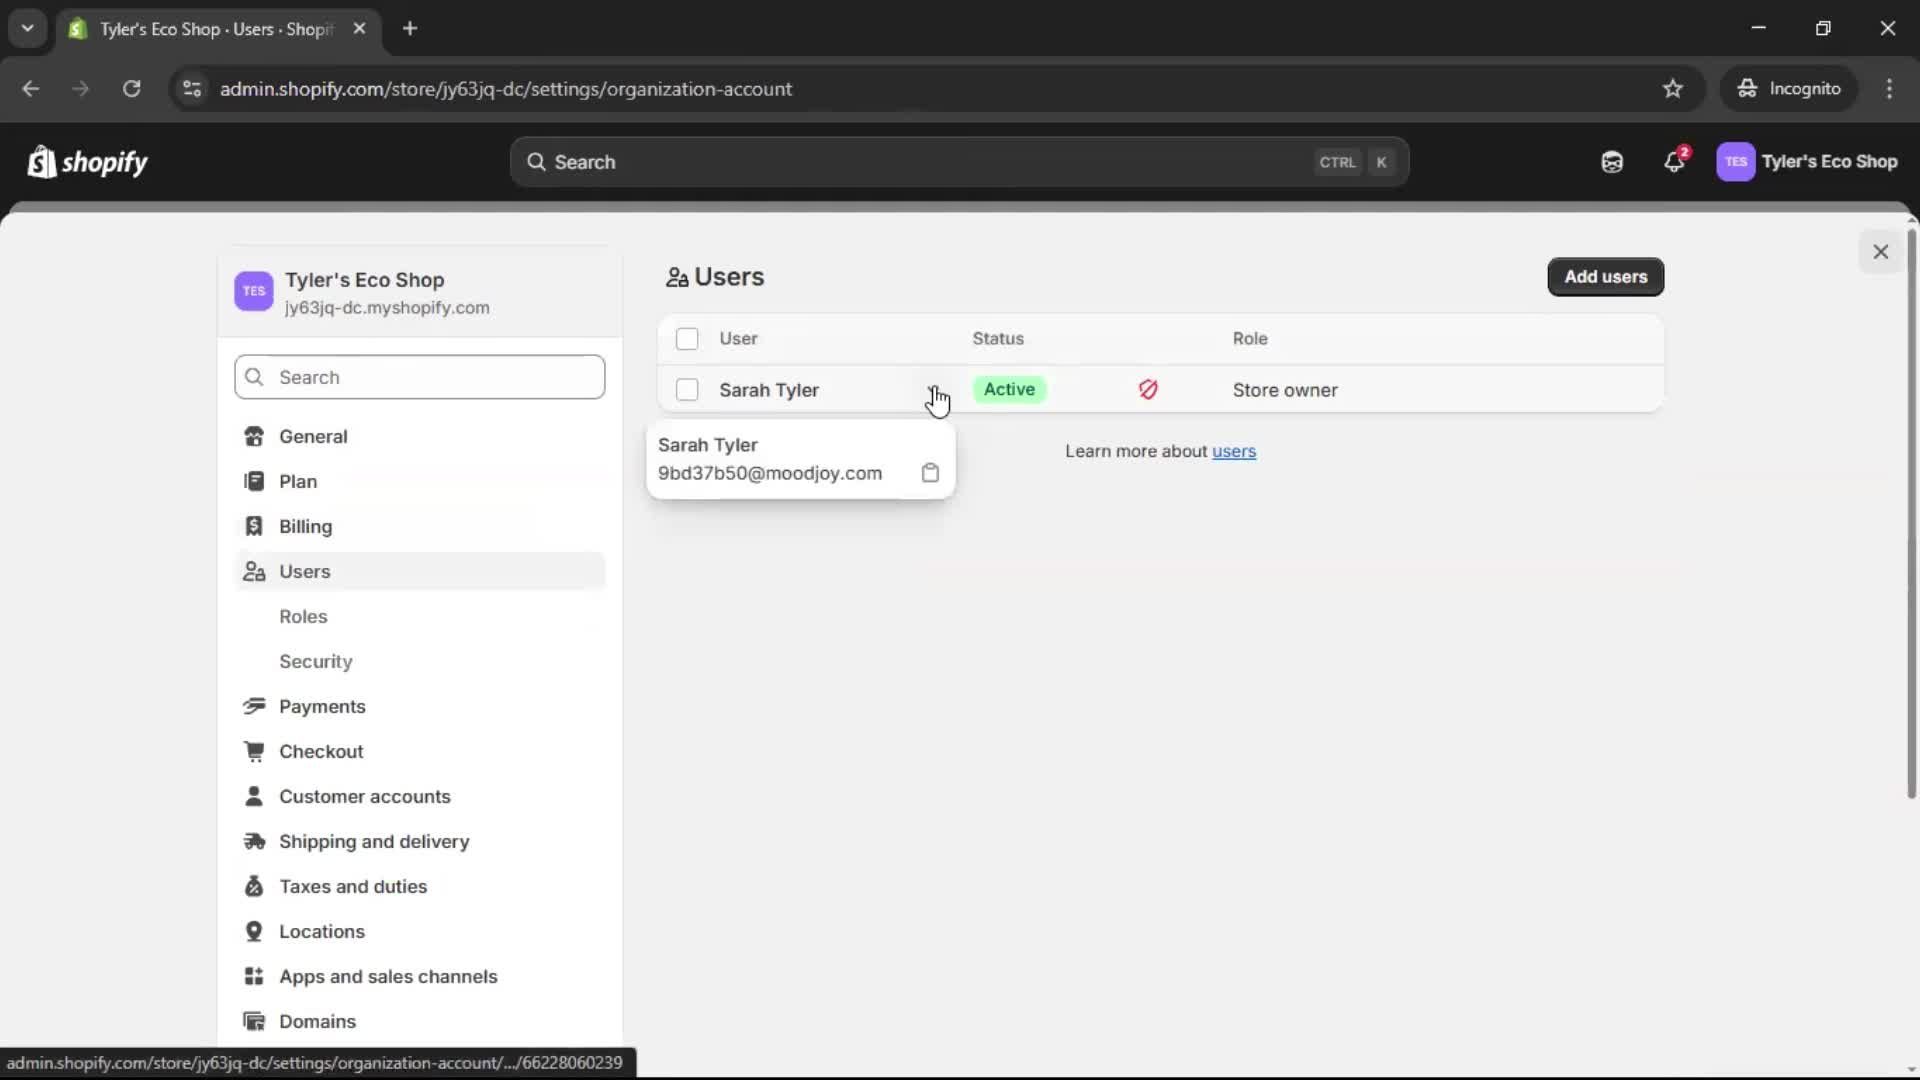The image size is (1920, 1080).
Task: Open the browser tab search dropdown
Action: tap(27, 29)
